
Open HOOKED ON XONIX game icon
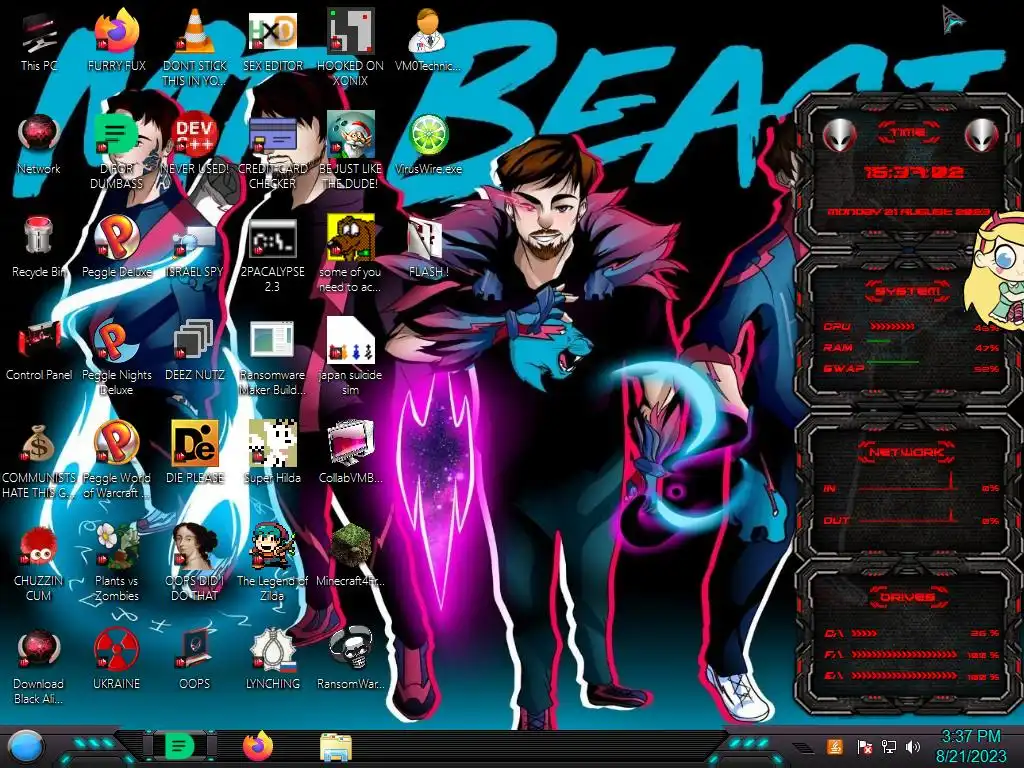pyautogui.click(x=350, y=47)
